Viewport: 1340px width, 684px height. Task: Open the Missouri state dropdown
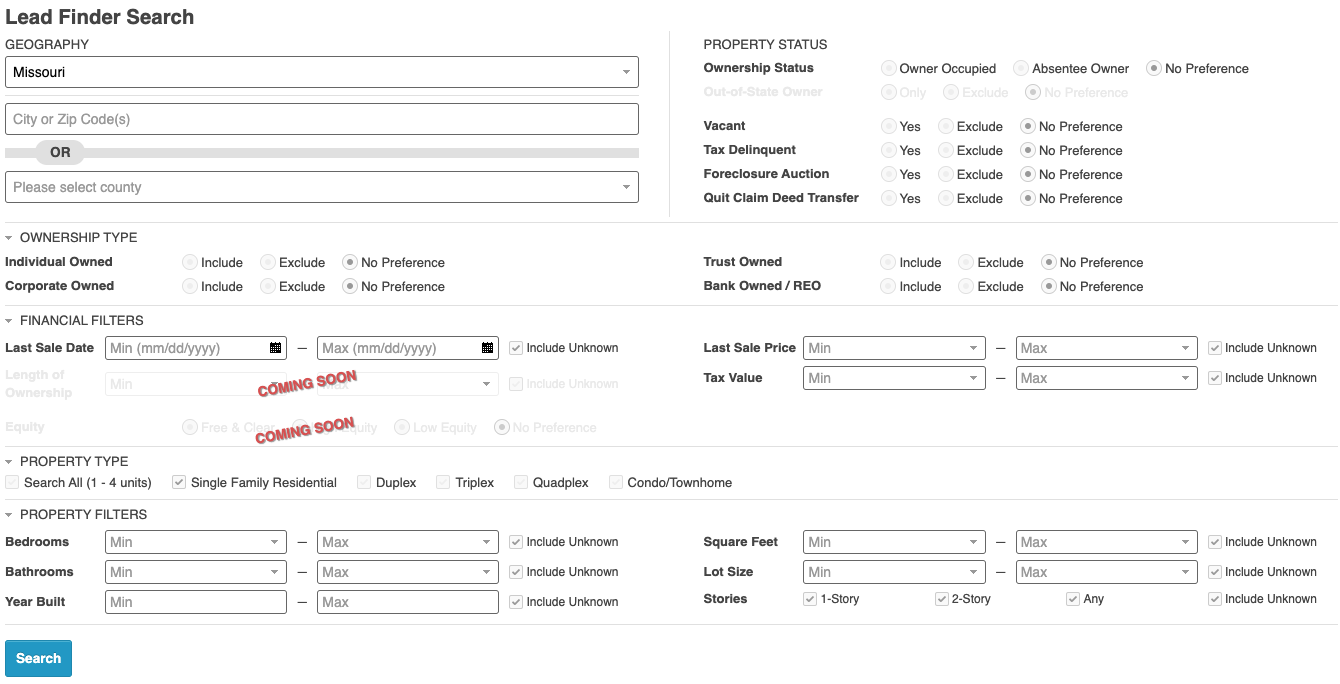(x=322, y=72)
